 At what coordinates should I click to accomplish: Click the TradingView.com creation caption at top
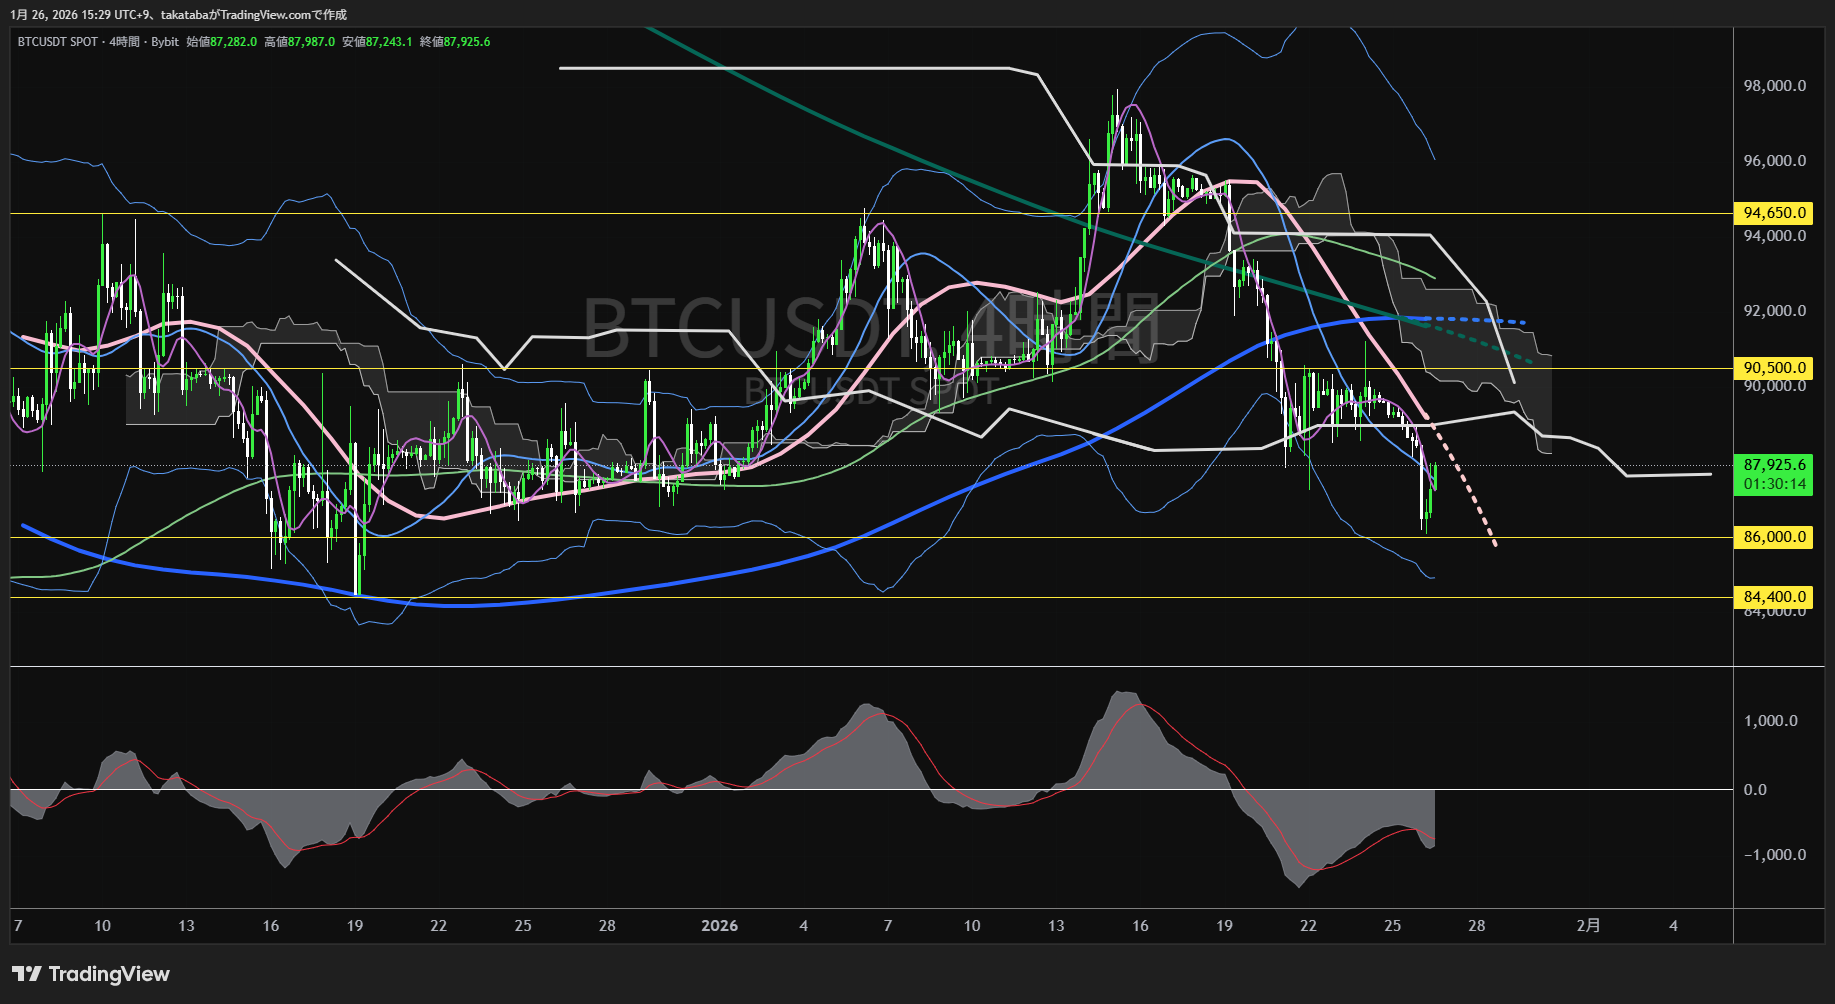point(178,14)
